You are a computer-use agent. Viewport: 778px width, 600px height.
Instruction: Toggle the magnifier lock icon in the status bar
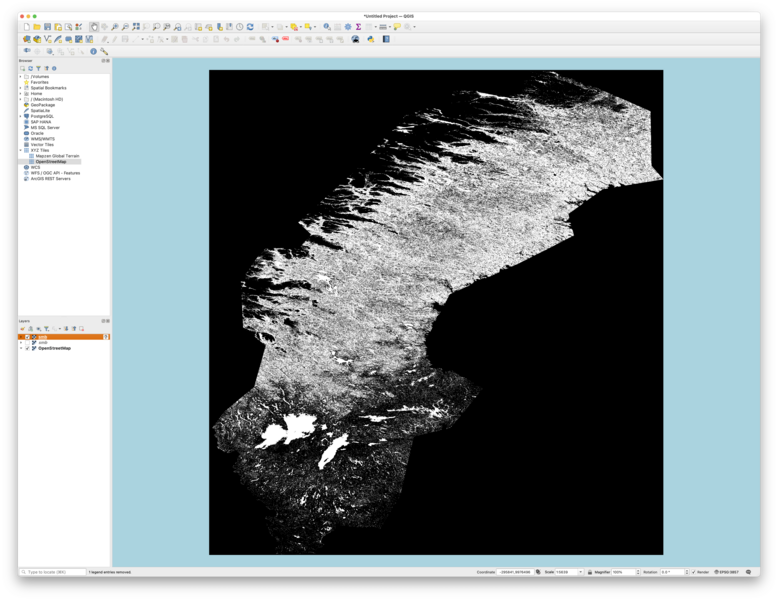[x=589, y=572]
